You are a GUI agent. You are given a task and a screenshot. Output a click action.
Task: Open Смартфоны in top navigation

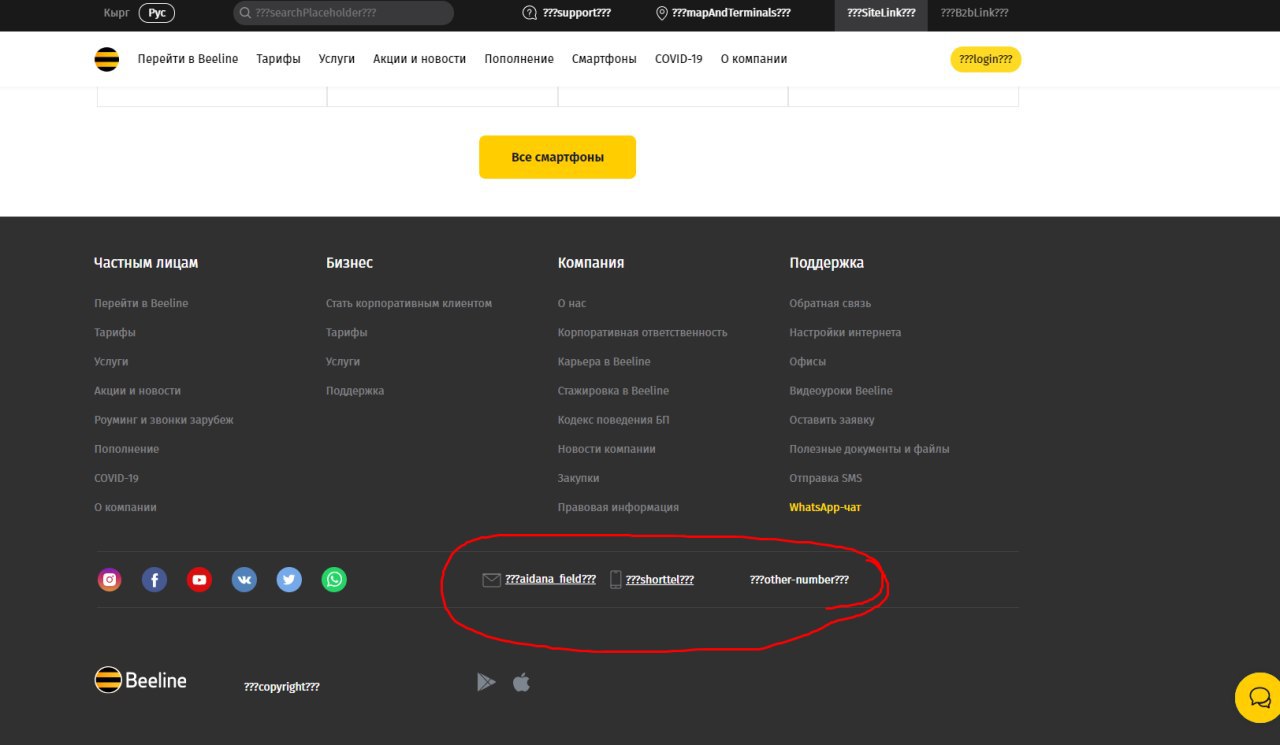point(604,59)
